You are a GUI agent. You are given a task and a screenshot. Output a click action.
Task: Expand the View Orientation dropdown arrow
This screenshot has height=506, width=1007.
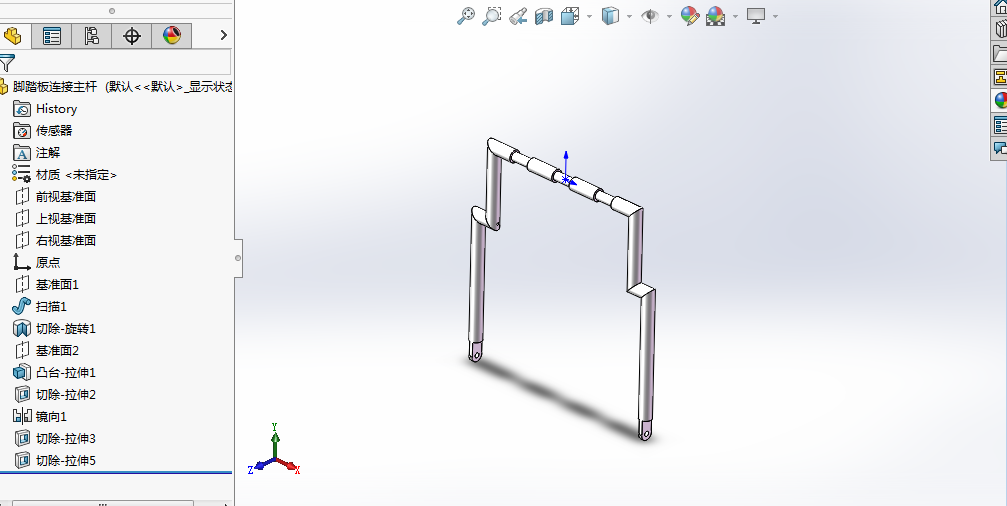point(589,17)
